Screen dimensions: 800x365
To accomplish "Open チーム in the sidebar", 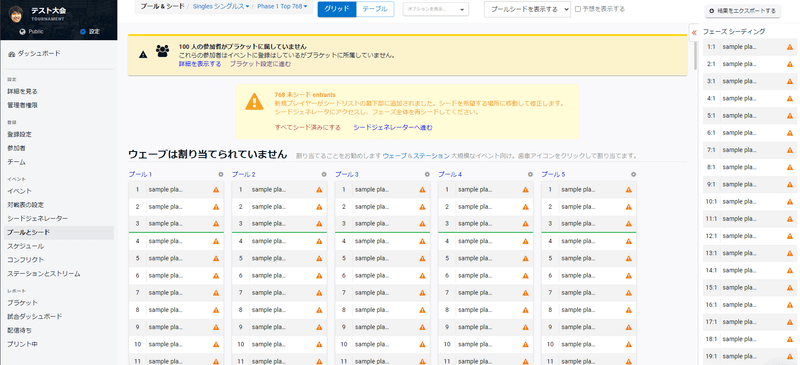I will click(16, 162).
